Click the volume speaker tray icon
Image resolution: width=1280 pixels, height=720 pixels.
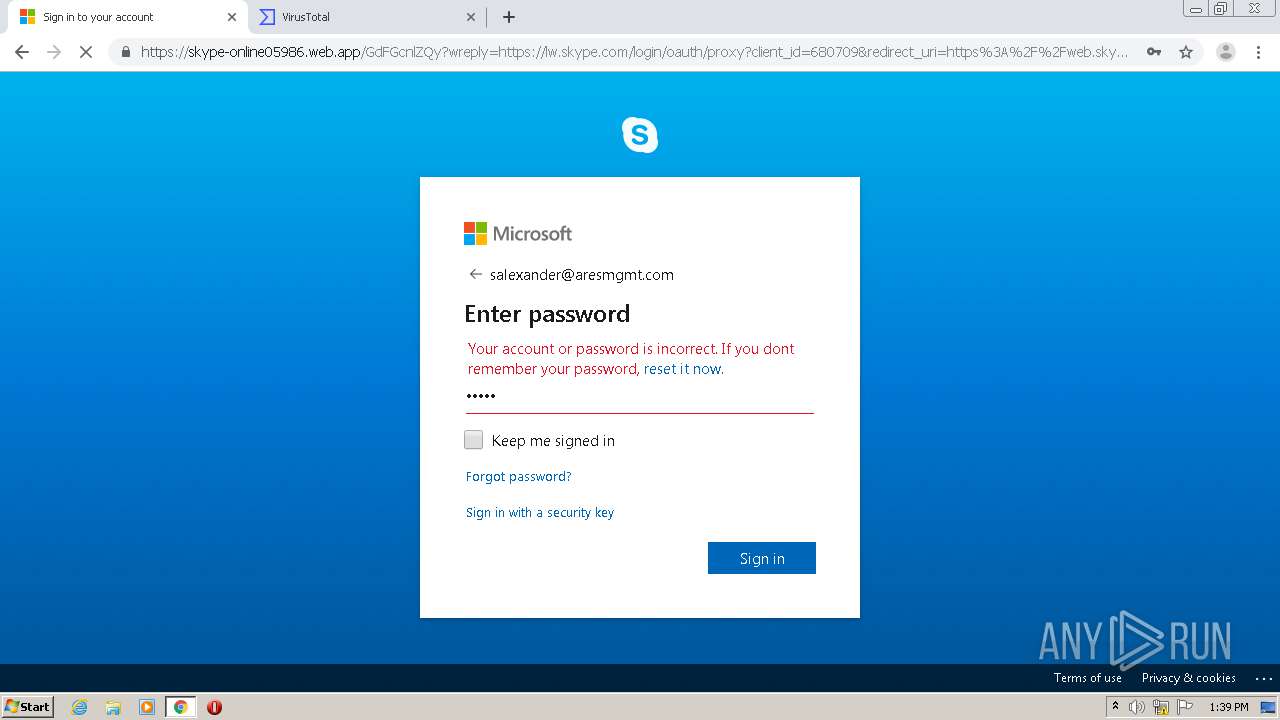click(1137, 707)
